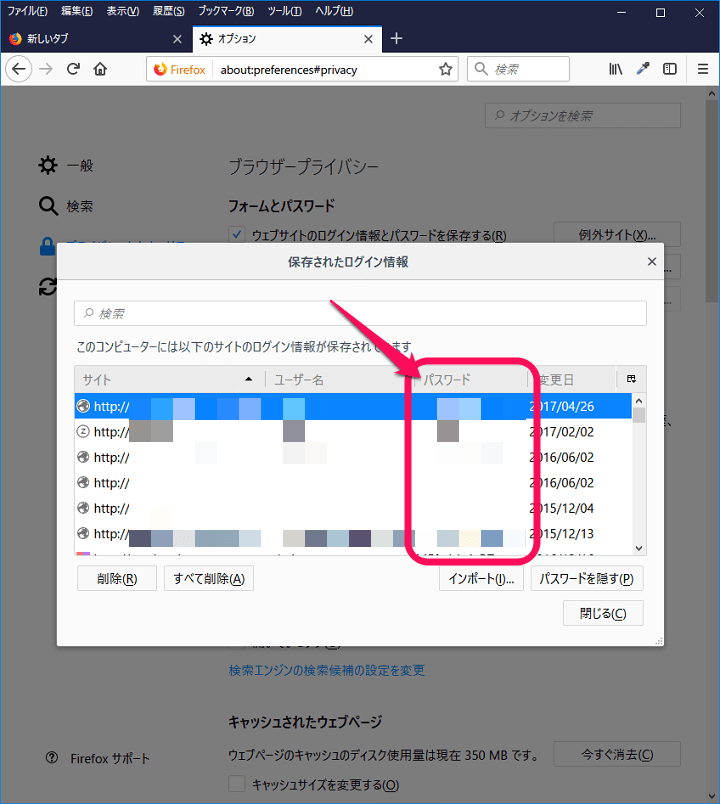Click 例外サイト button

[617, 235]
